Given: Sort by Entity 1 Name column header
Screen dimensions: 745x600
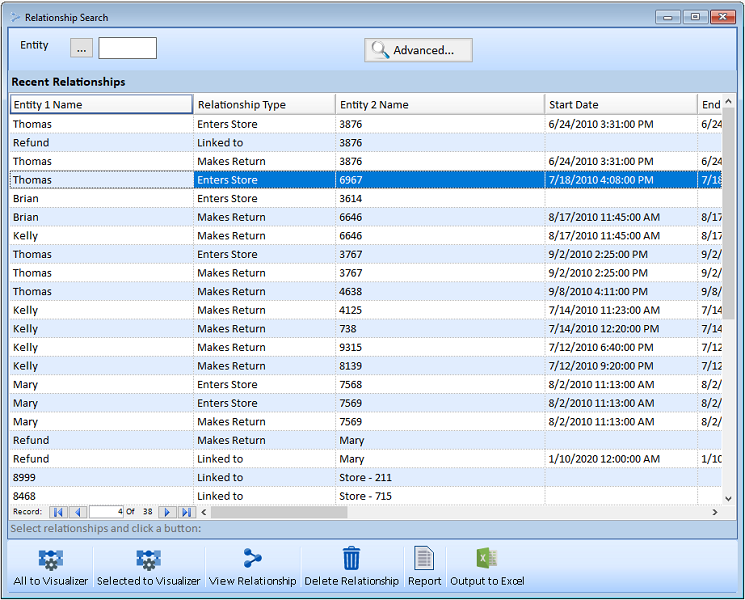Looking at the screenshot, I should (x=101, y=105).
